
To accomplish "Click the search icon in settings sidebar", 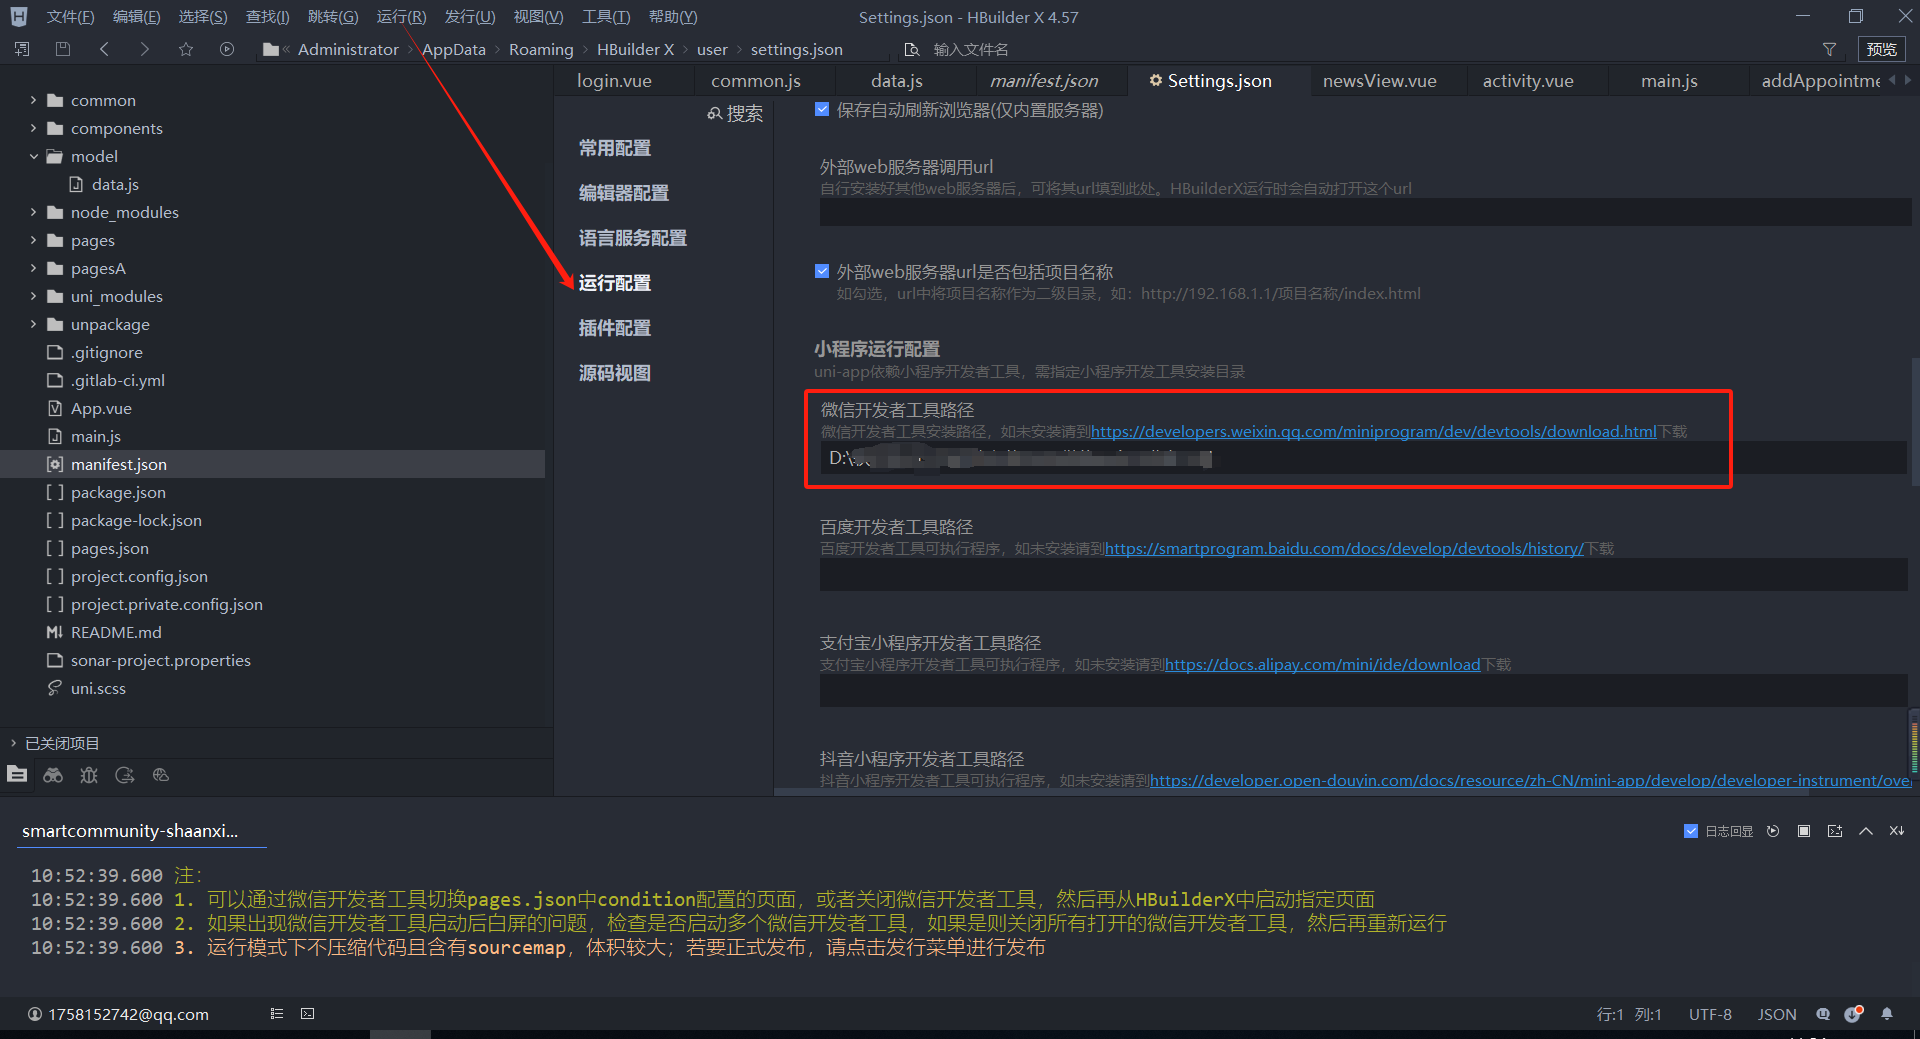I will 714,114.
